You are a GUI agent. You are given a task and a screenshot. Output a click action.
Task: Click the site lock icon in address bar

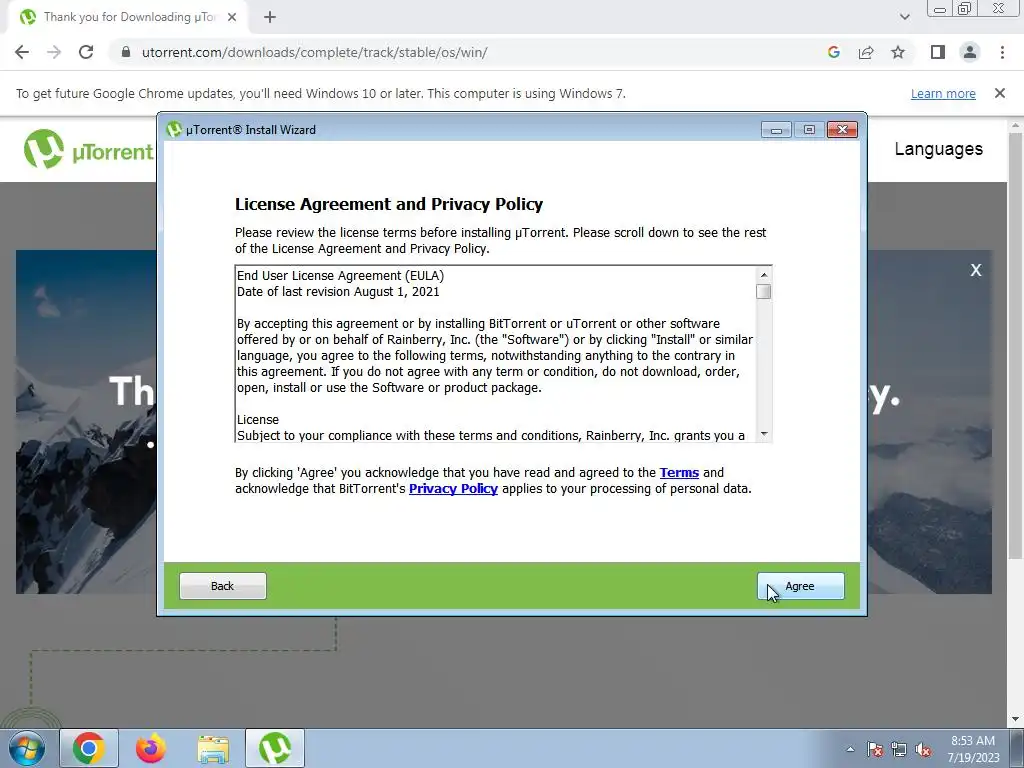click(x=126, y=52)
